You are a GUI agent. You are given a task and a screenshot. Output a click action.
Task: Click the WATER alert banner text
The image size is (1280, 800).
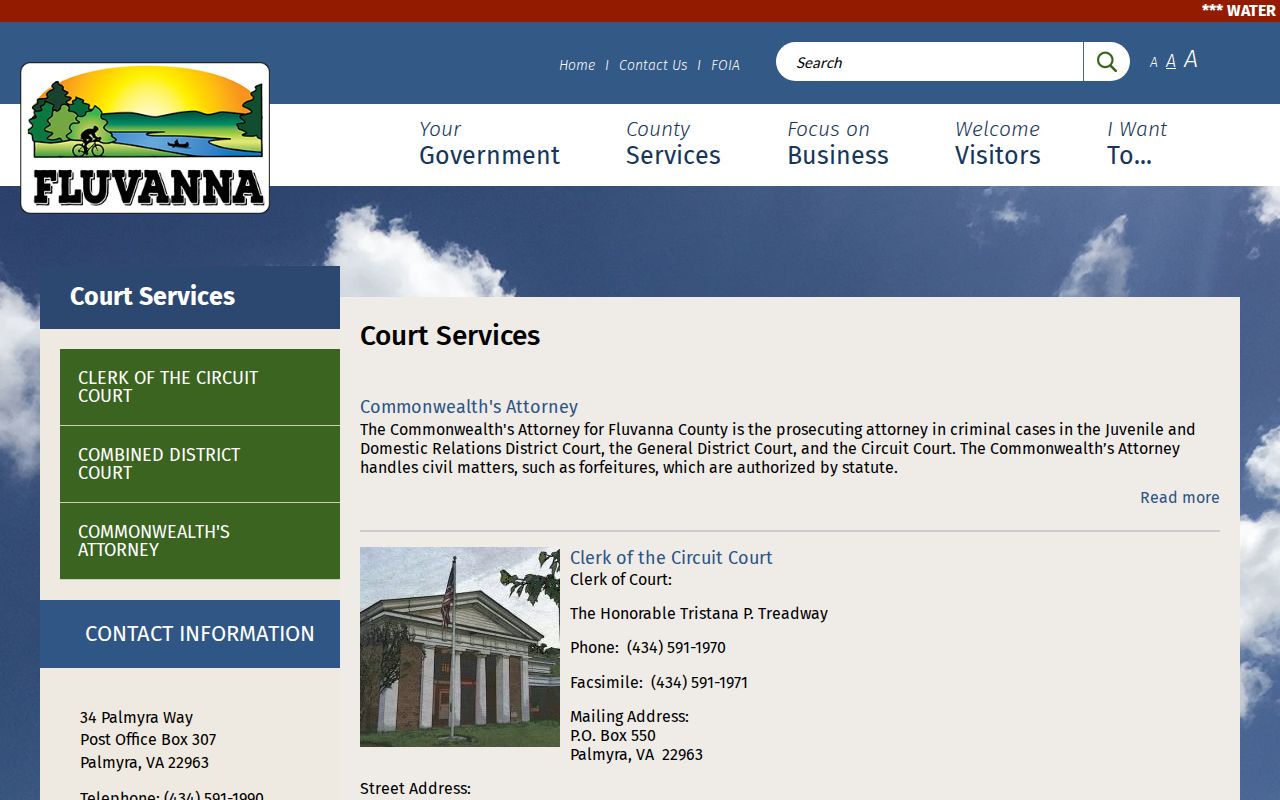(1239, 10)
